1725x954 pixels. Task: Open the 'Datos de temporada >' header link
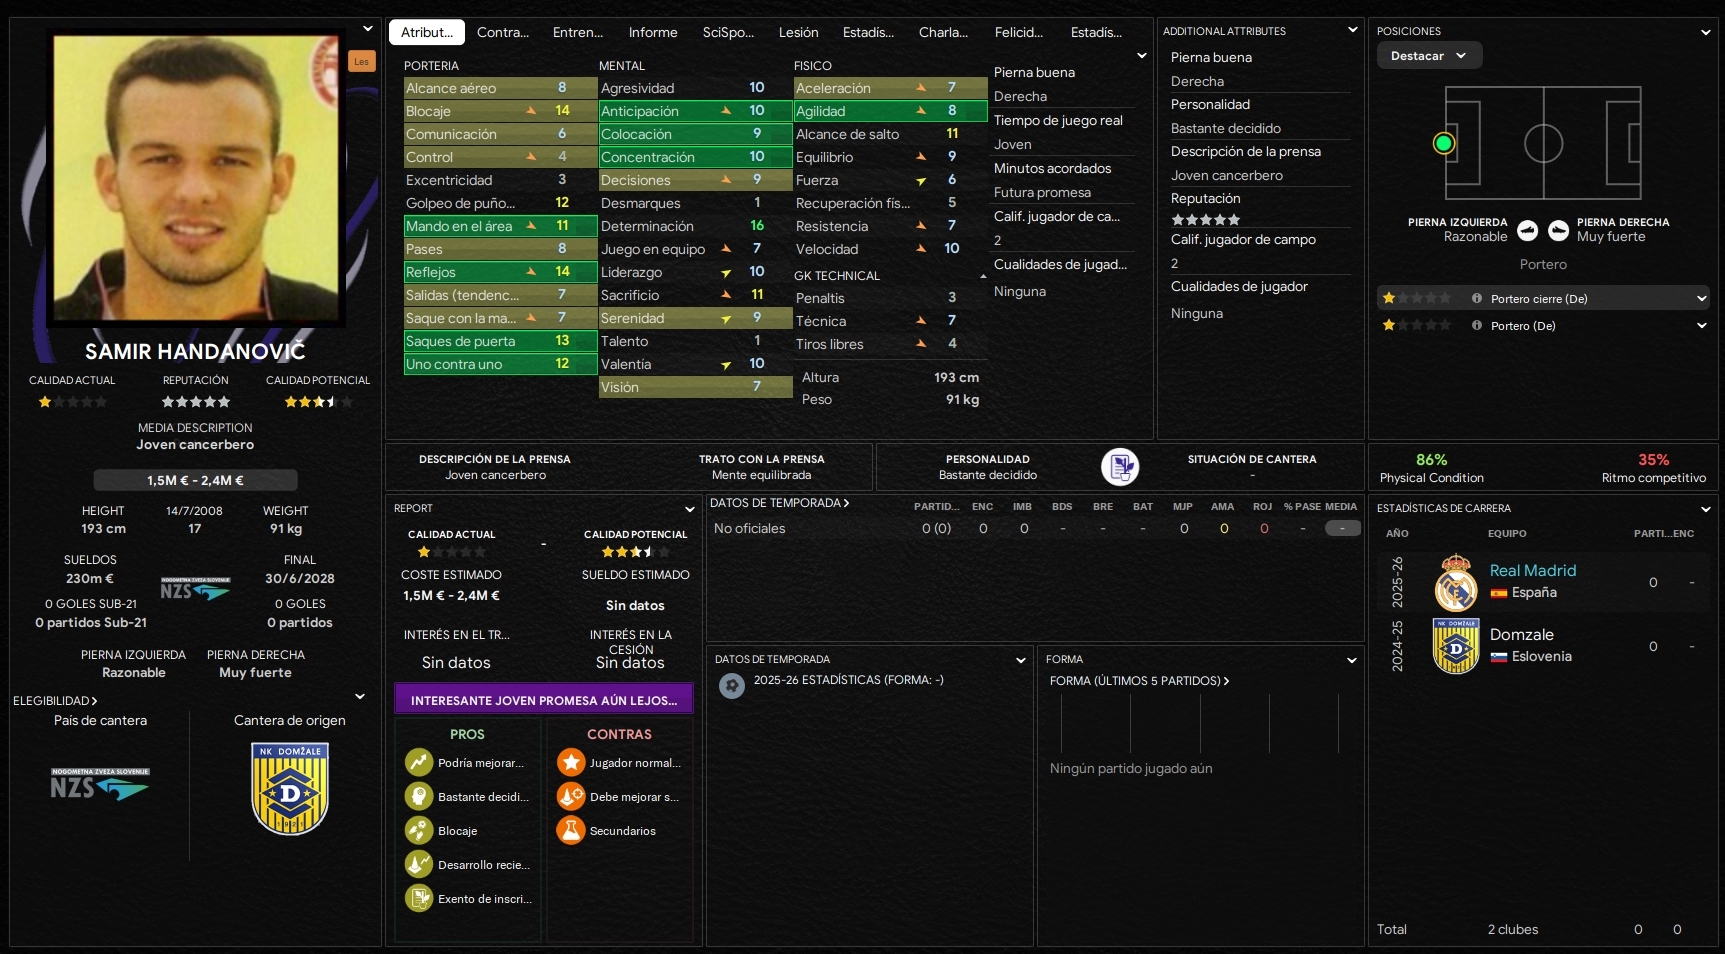pos(780,503)
